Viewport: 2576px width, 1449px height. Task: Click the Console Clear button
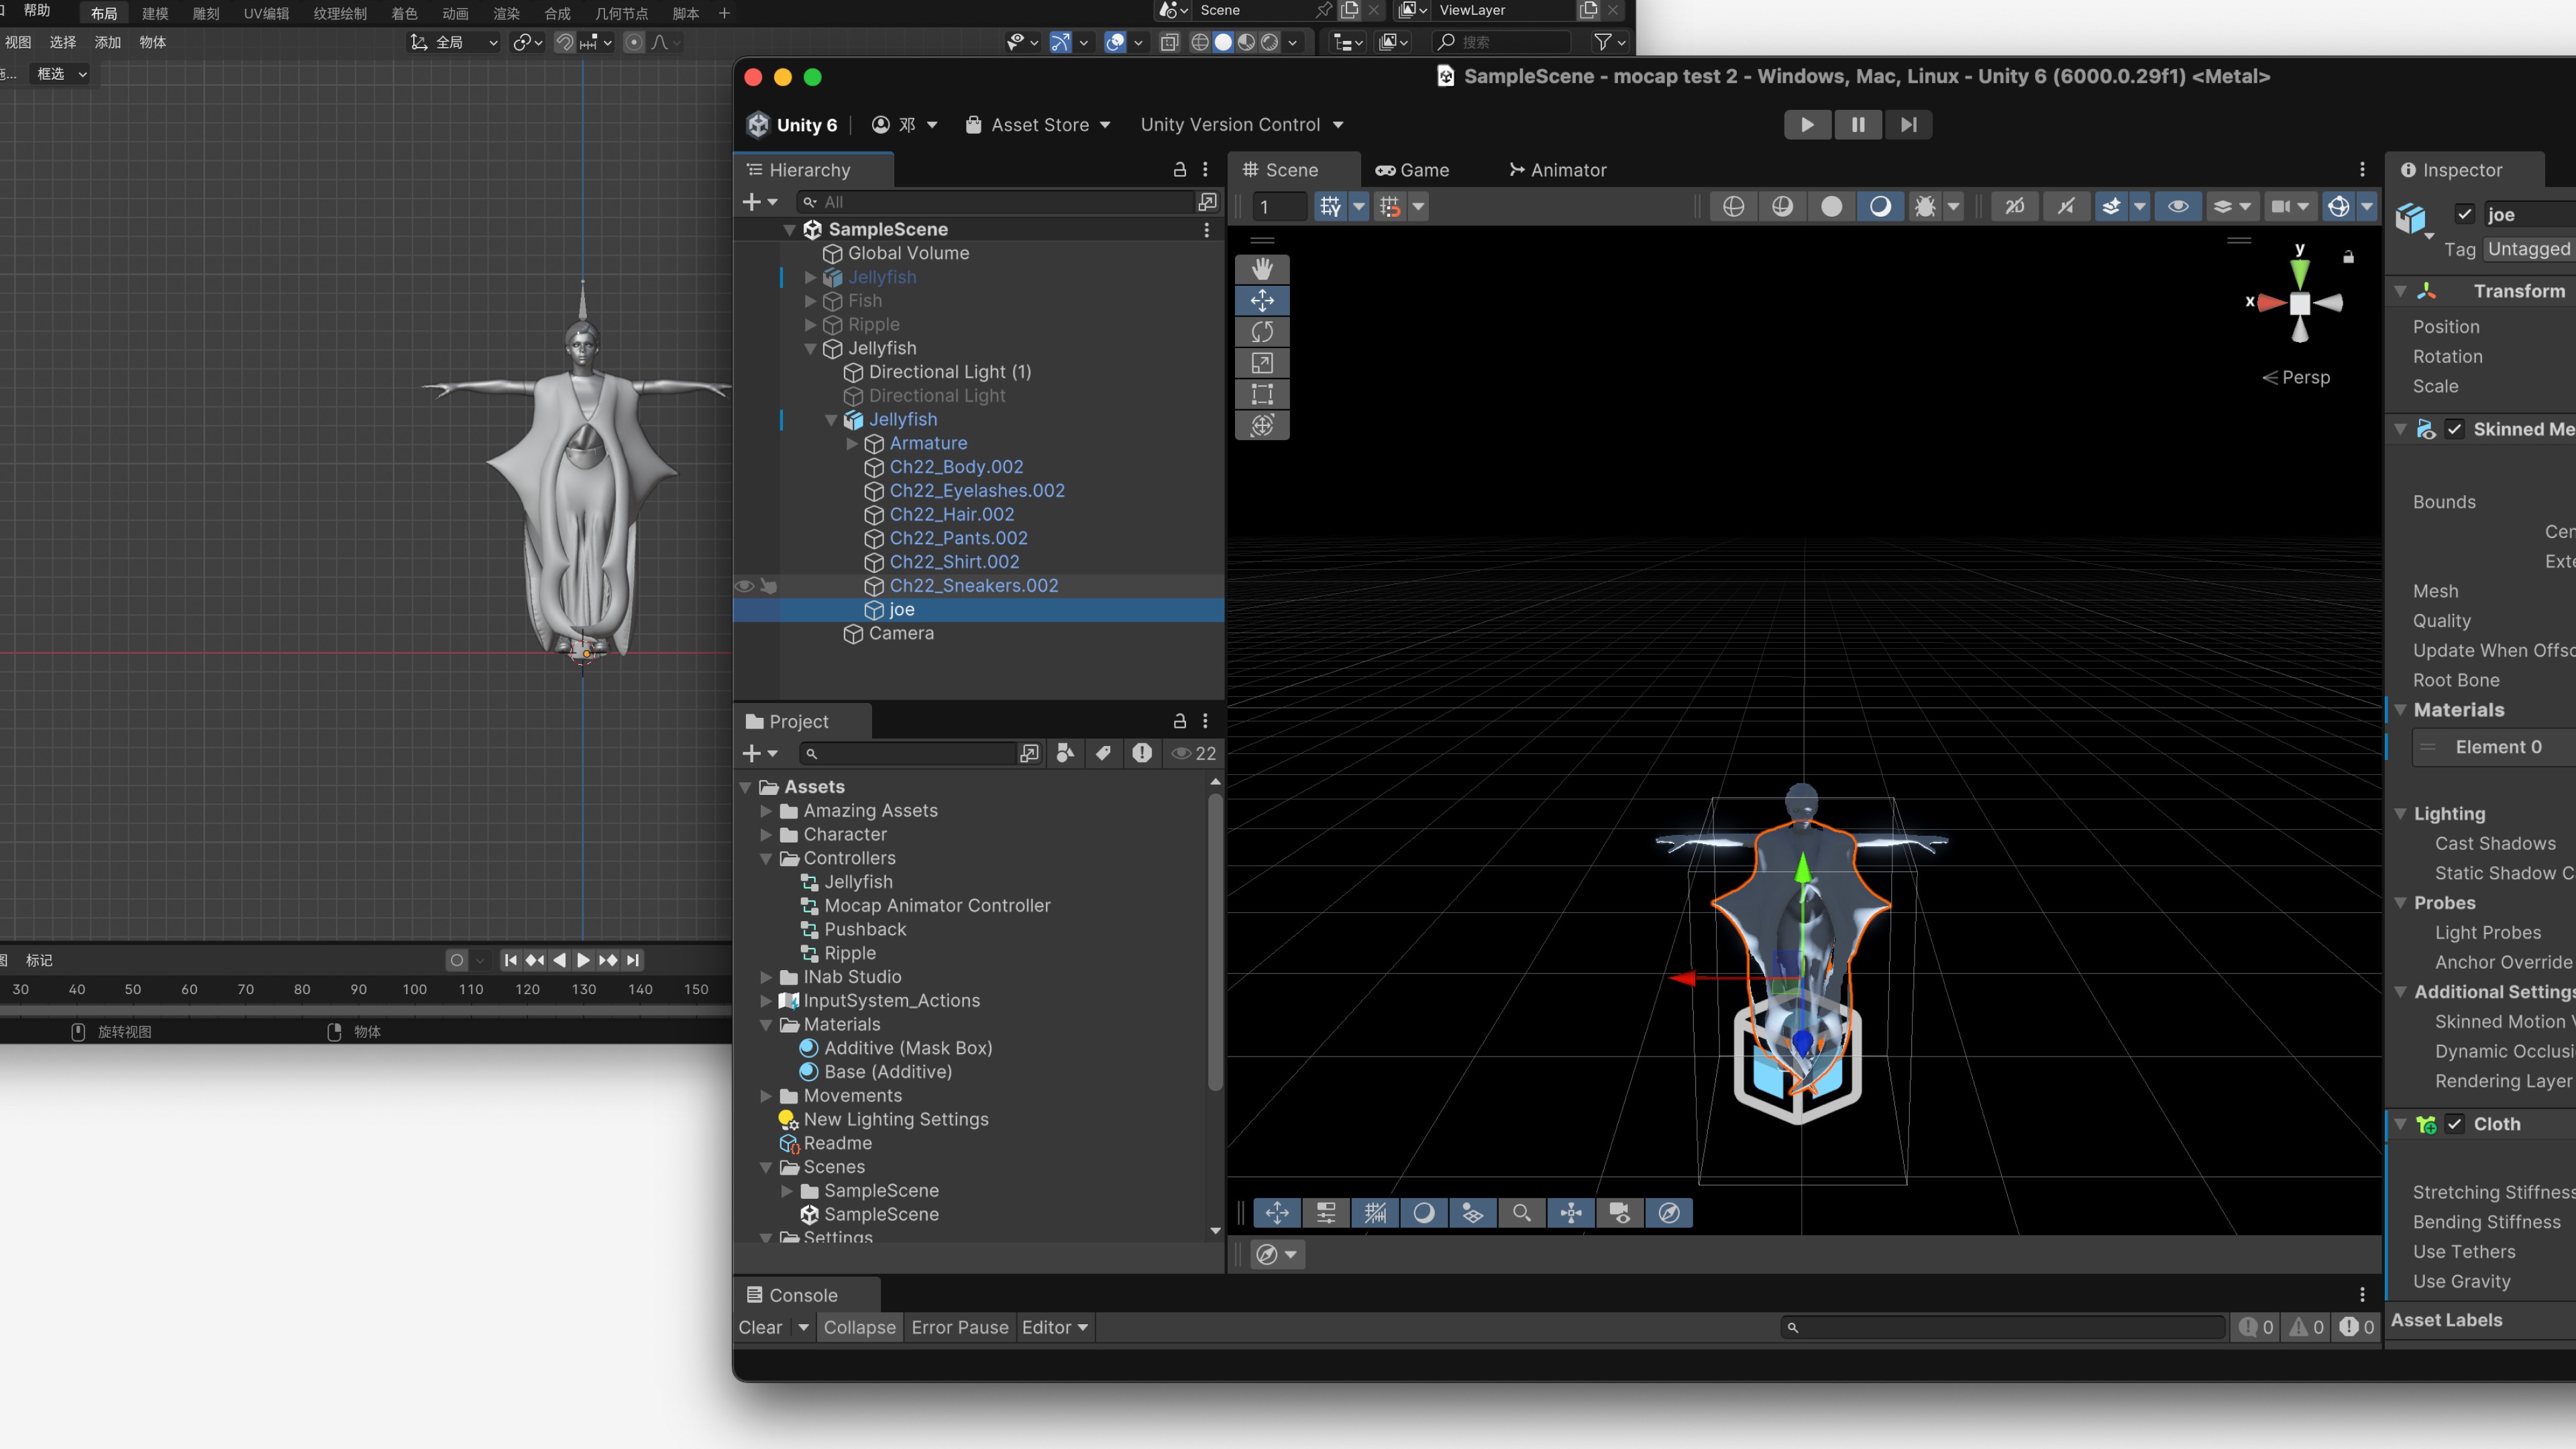(760, 1327)
